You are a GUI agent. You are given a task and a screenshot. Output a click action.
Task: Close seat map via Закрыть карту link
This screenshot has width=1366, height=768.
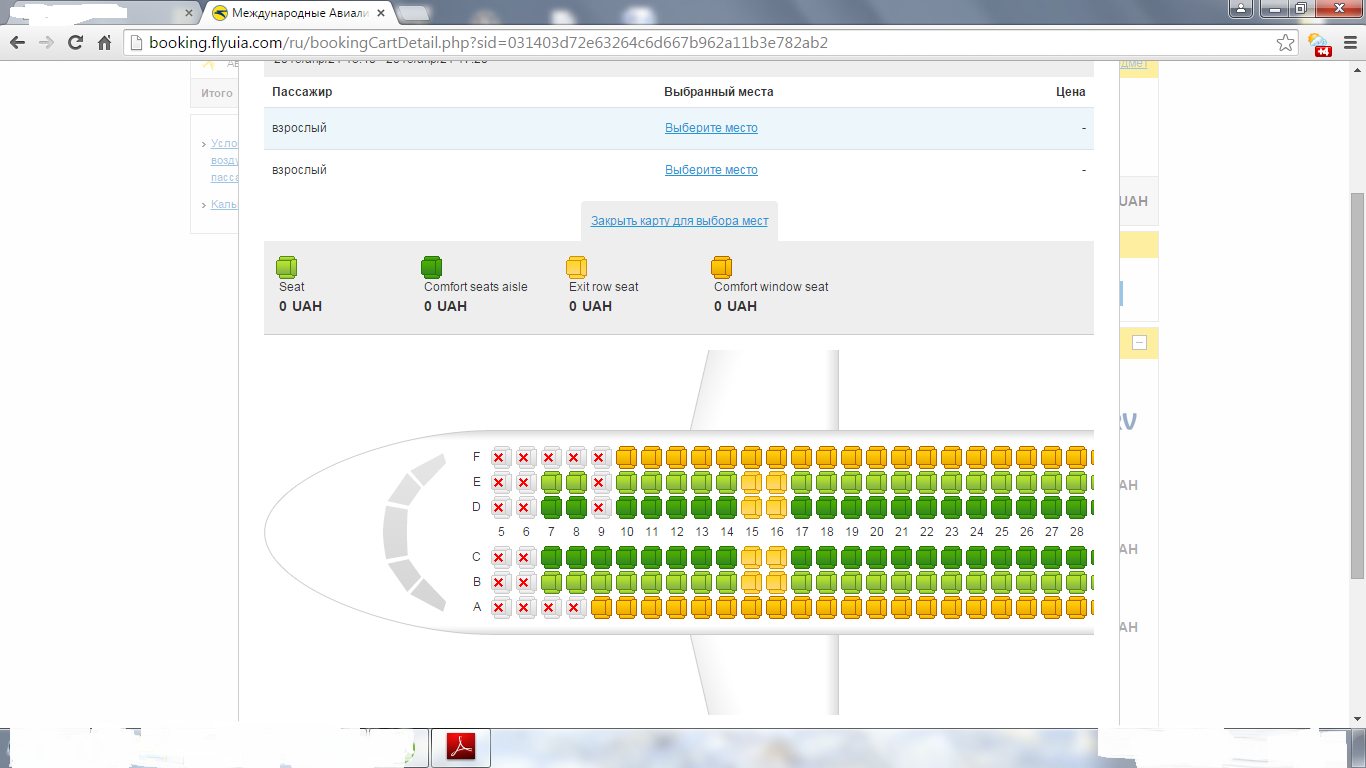click(x=679, y=221)
